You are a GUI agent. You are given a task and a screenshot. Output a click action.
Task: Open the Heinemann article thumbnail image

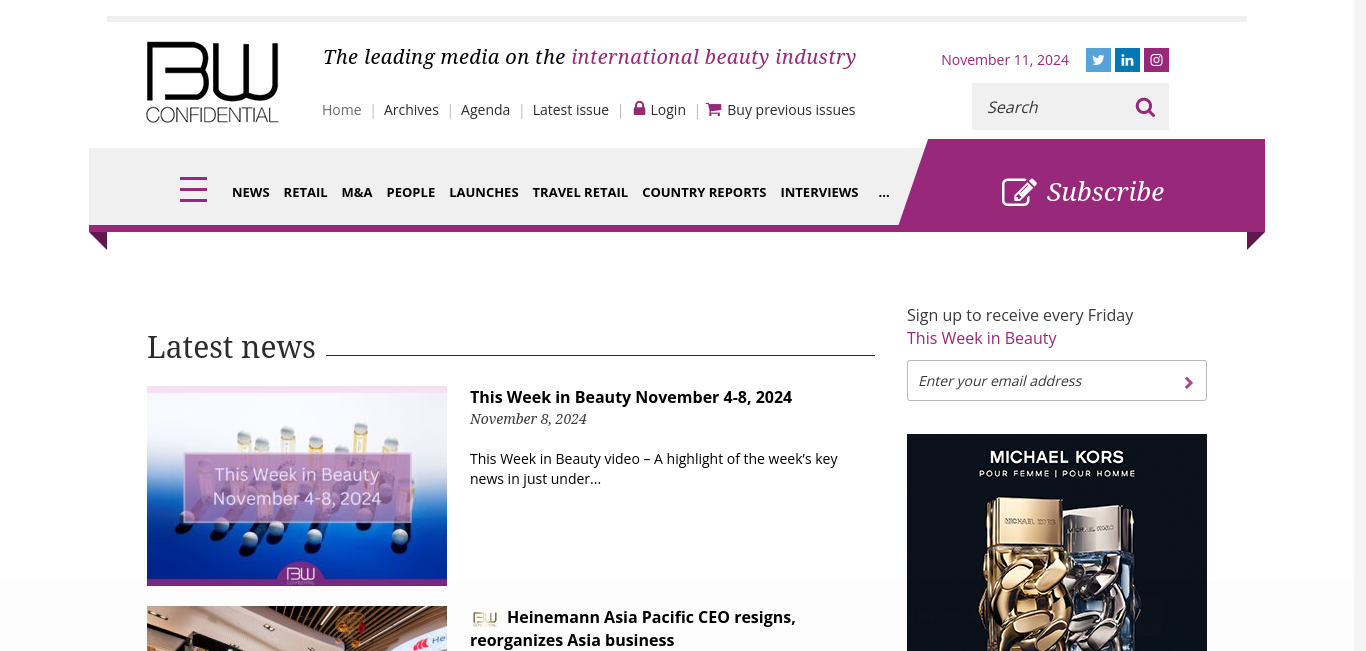pyautogui.click(x=297, y=628)
